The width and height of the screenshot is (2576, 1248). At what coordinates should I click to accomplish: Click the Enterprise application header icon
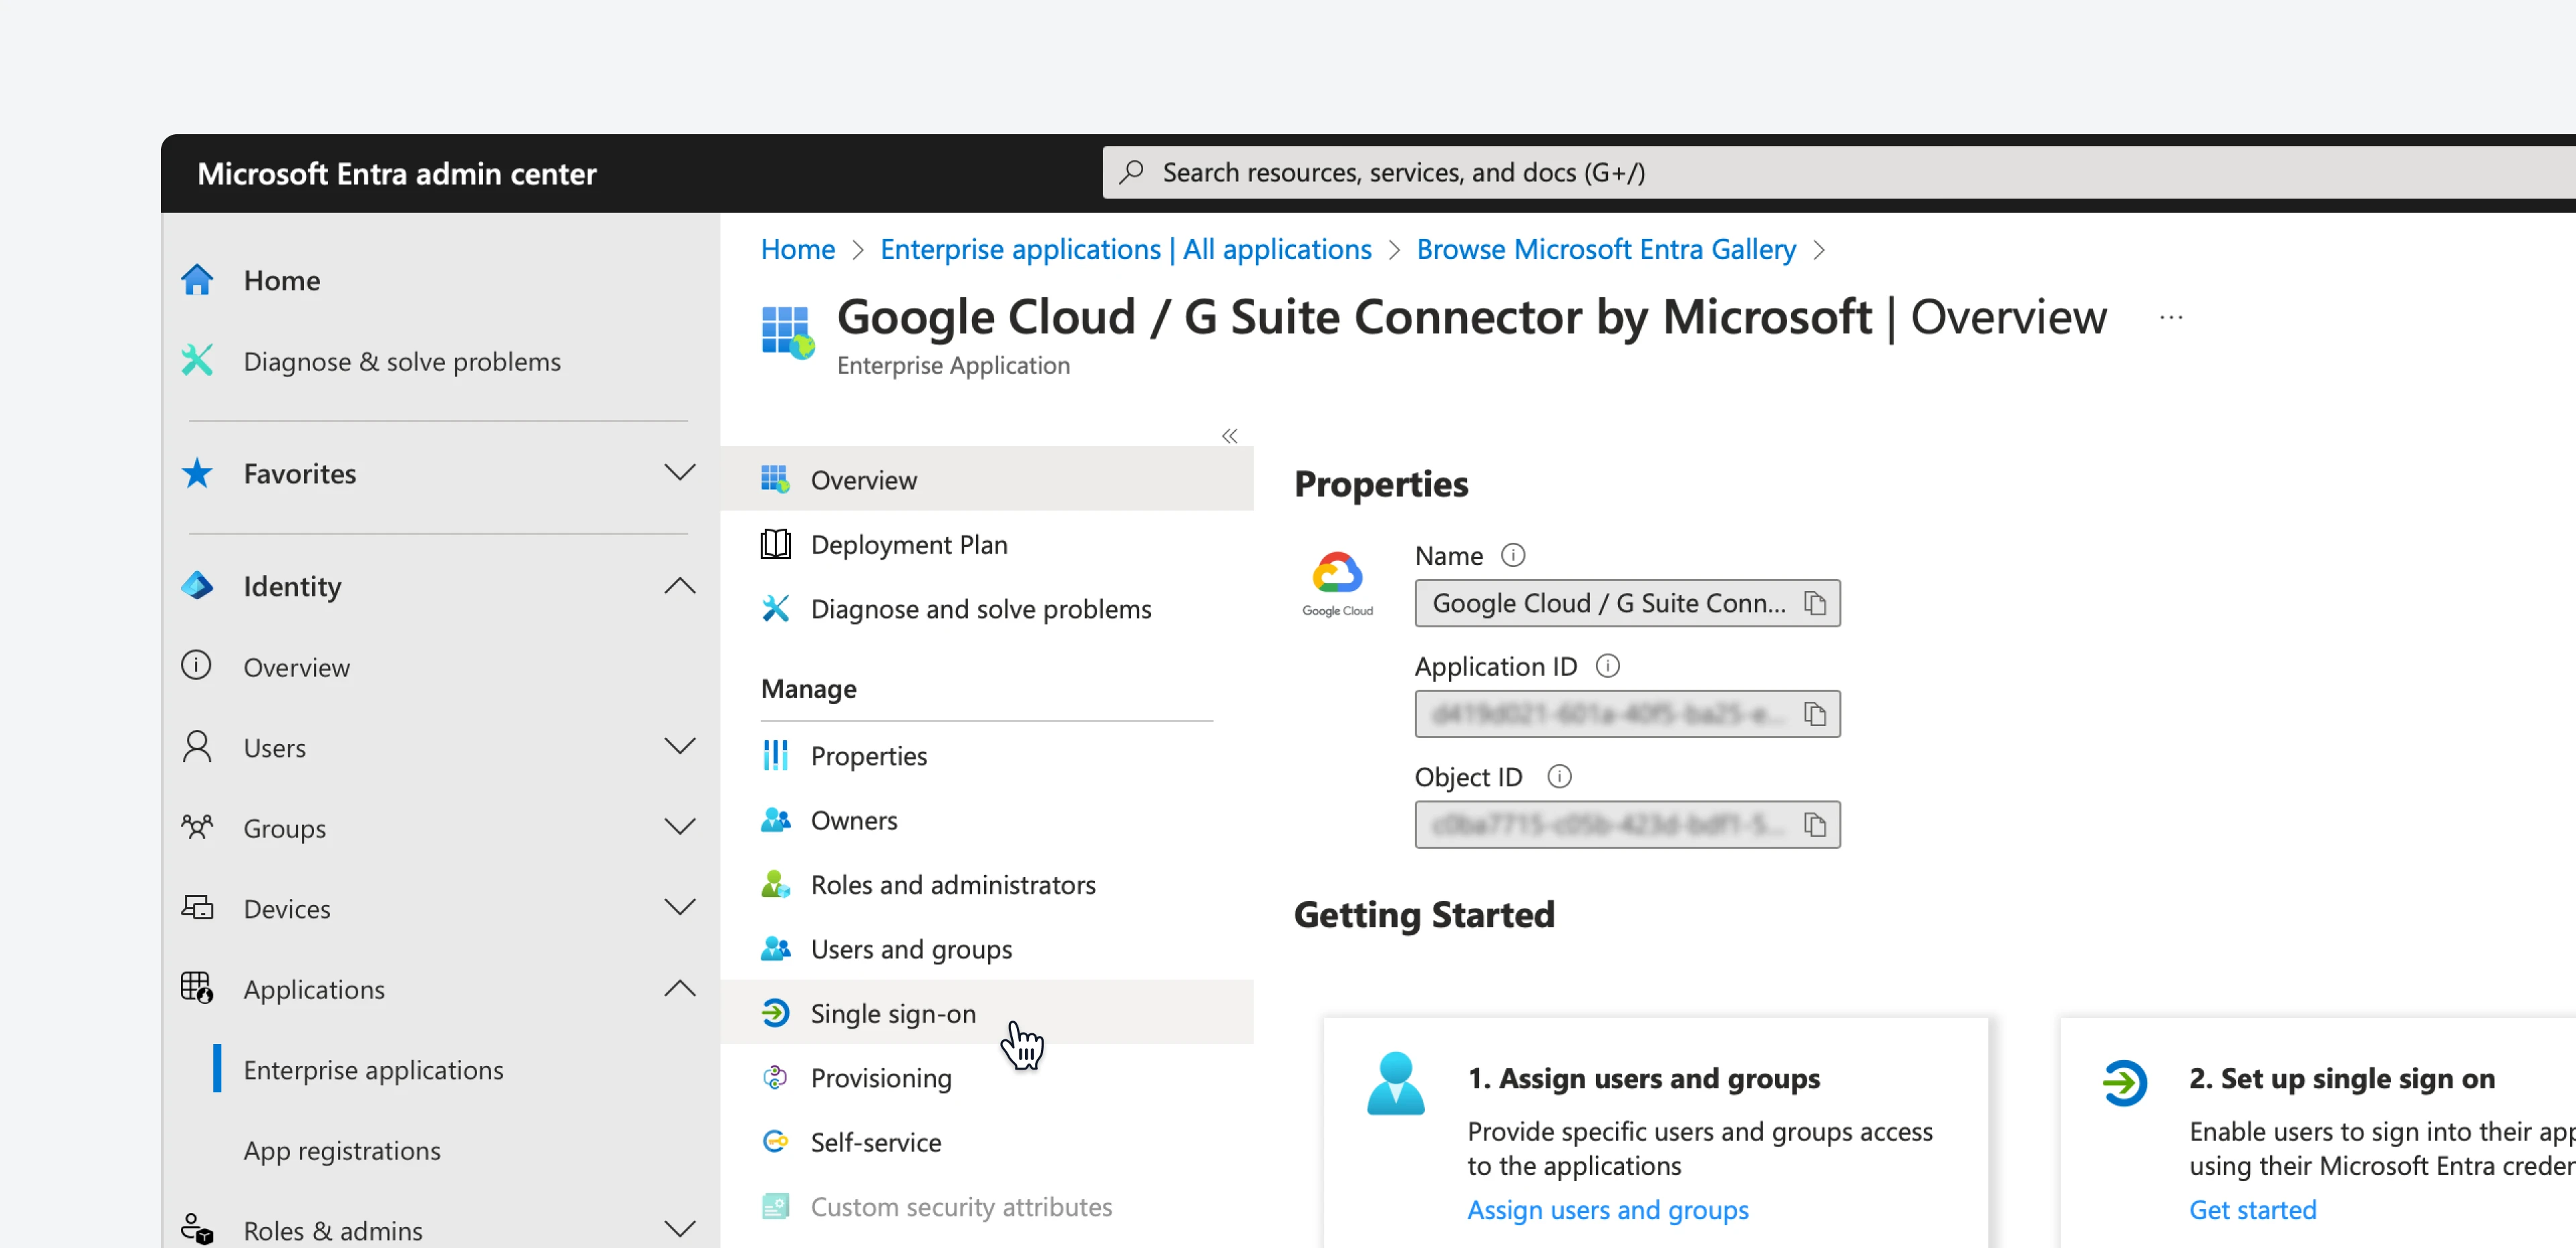click(x=788, y=333)
